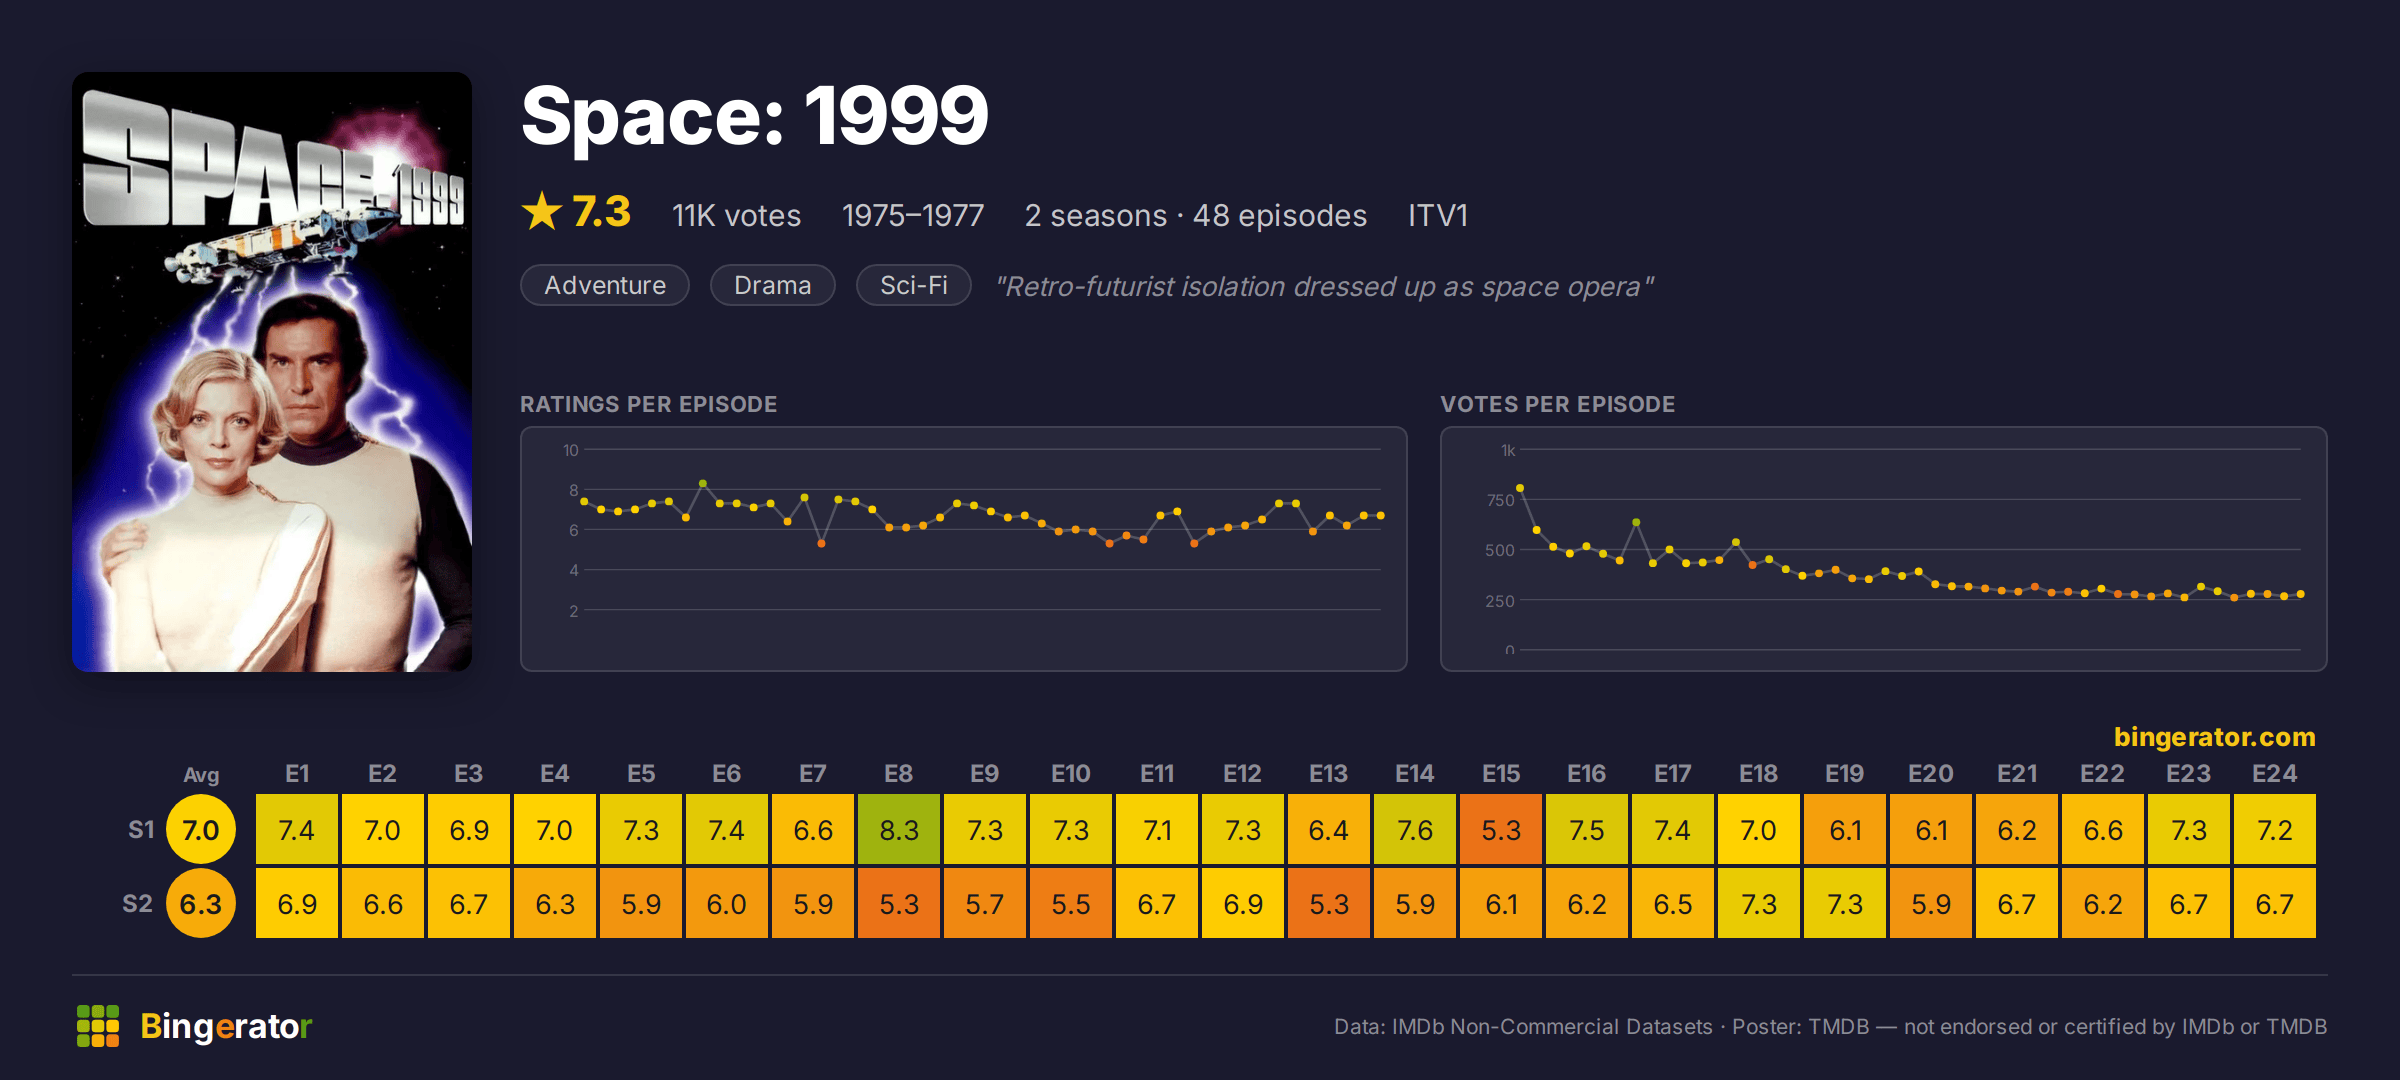Screen dimensions: 2400x1080
Task: Select the Drama genre tag
Action: [772, 285]
